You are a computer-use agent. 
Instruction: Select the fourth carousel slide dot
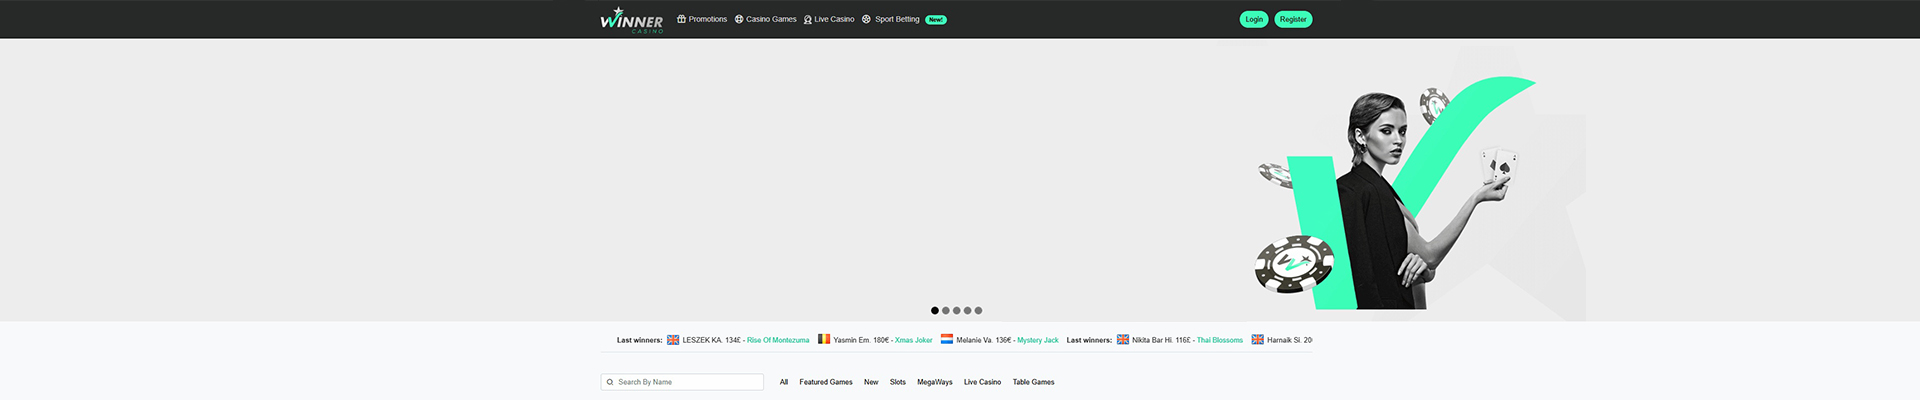[x=967, y=310]
